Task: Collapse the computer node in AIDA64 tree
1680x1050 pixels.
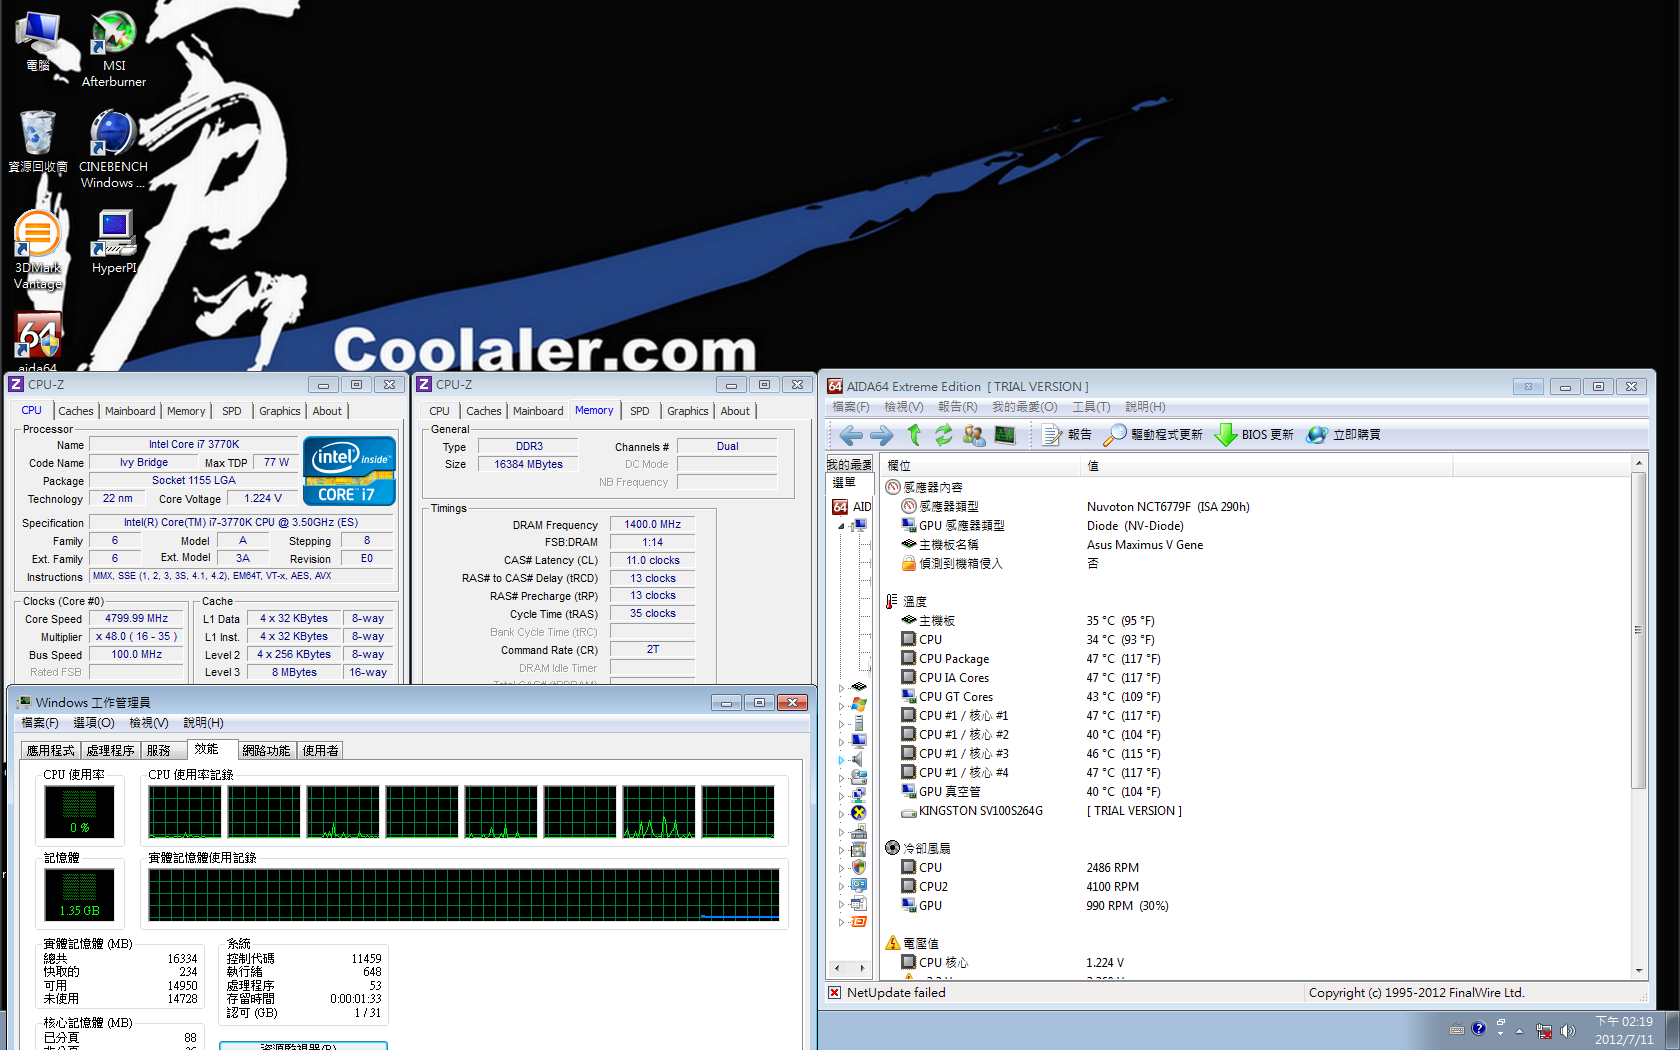Action: coord(841,526)
